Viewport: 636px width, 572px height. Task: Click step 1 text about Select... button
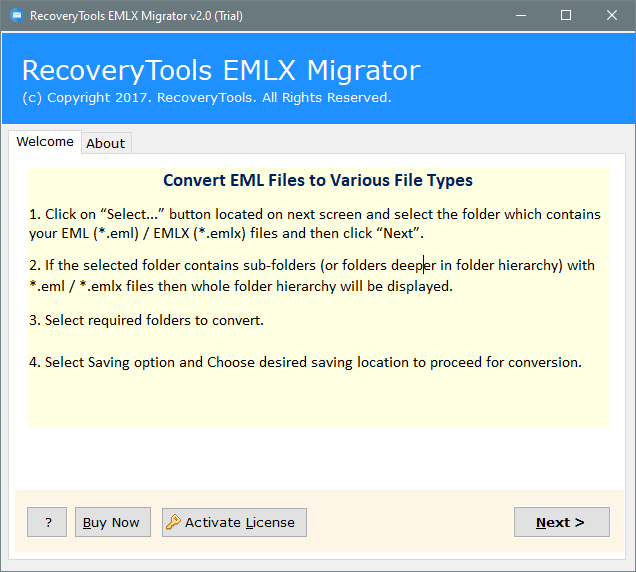pos(315,224)
